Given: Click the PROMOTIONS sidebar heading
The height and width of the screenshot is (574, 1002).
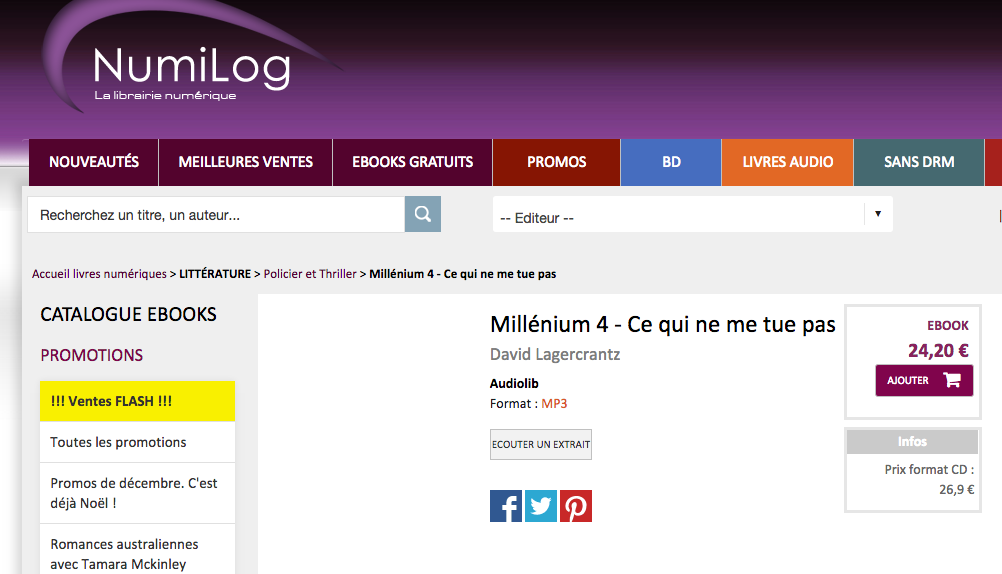Looking at the screenshot, I should (91, 355).
